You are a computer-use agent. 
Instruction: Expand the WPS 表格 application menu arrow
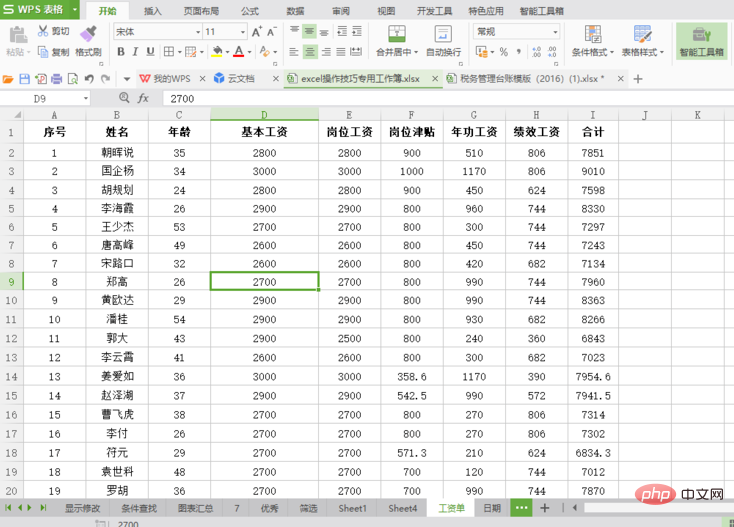coord(75,9)
